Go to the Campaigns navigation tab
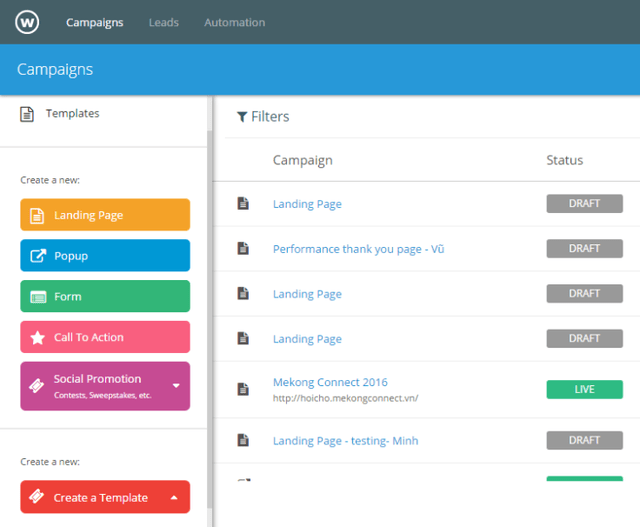The image size is (640, 527). pyautogui.click(x=95, y=22)
